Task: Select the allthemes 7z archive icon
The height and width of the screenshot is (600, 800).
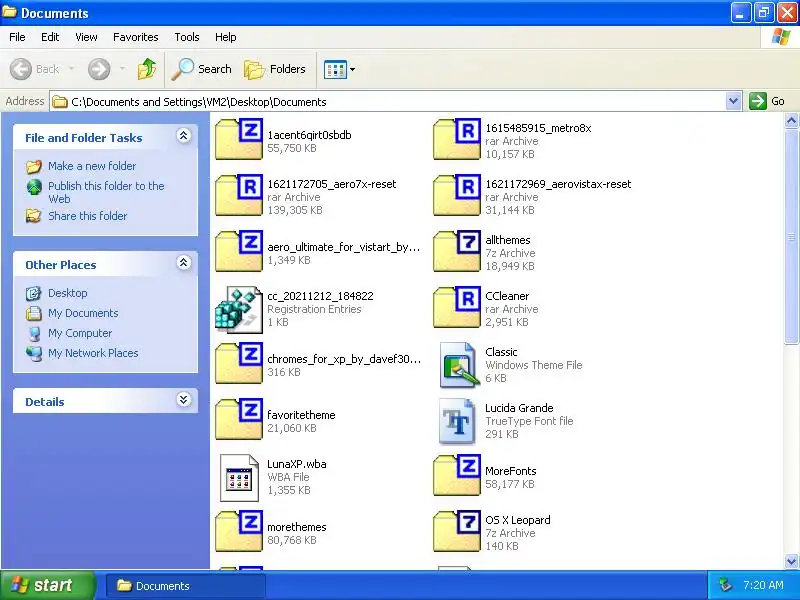Action: (457, 252)
